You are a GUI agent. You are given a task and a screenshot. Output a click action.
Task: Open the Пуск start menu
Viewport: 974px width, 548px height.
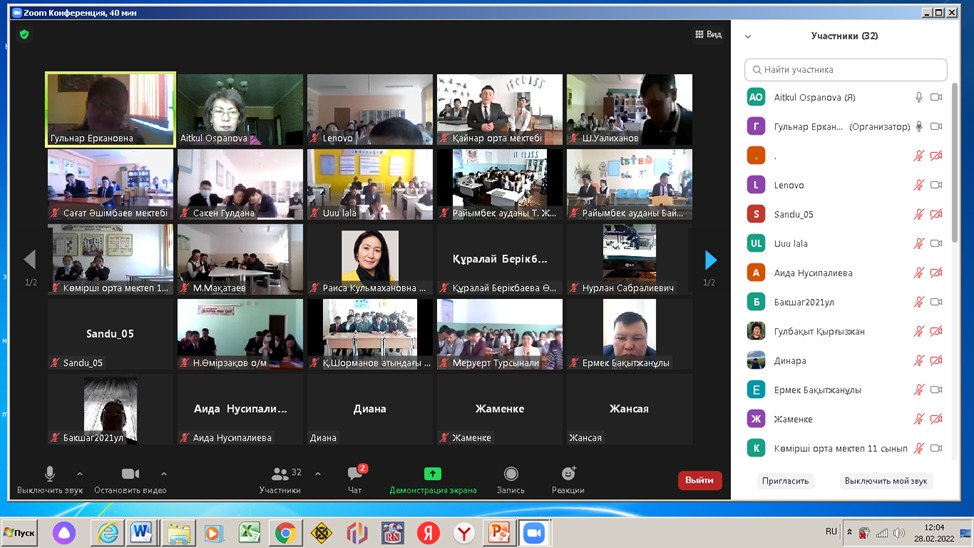[x=19, y=533]
